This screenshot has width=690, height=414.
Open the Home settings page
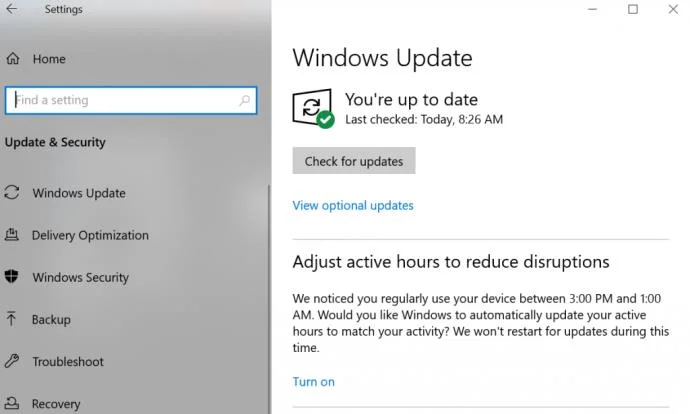(x=49, y=59)
